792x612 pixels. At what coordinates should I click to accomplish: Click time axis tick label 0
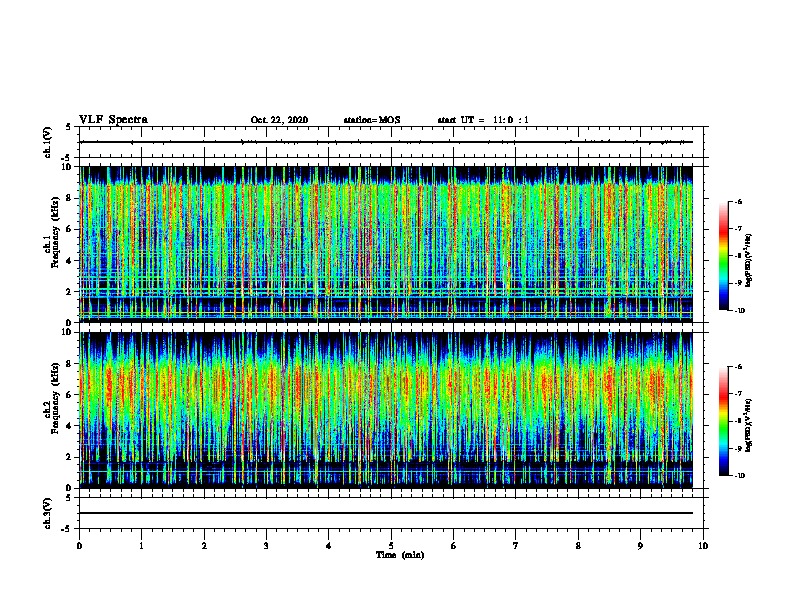(x=79, y=546)
